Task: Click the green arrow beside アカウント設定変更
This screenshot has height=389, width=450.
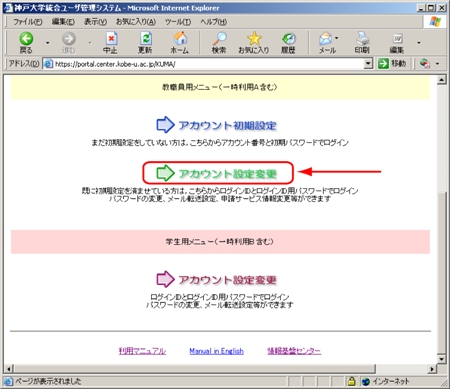Action: pyautogui.click(x=165, y=173)
